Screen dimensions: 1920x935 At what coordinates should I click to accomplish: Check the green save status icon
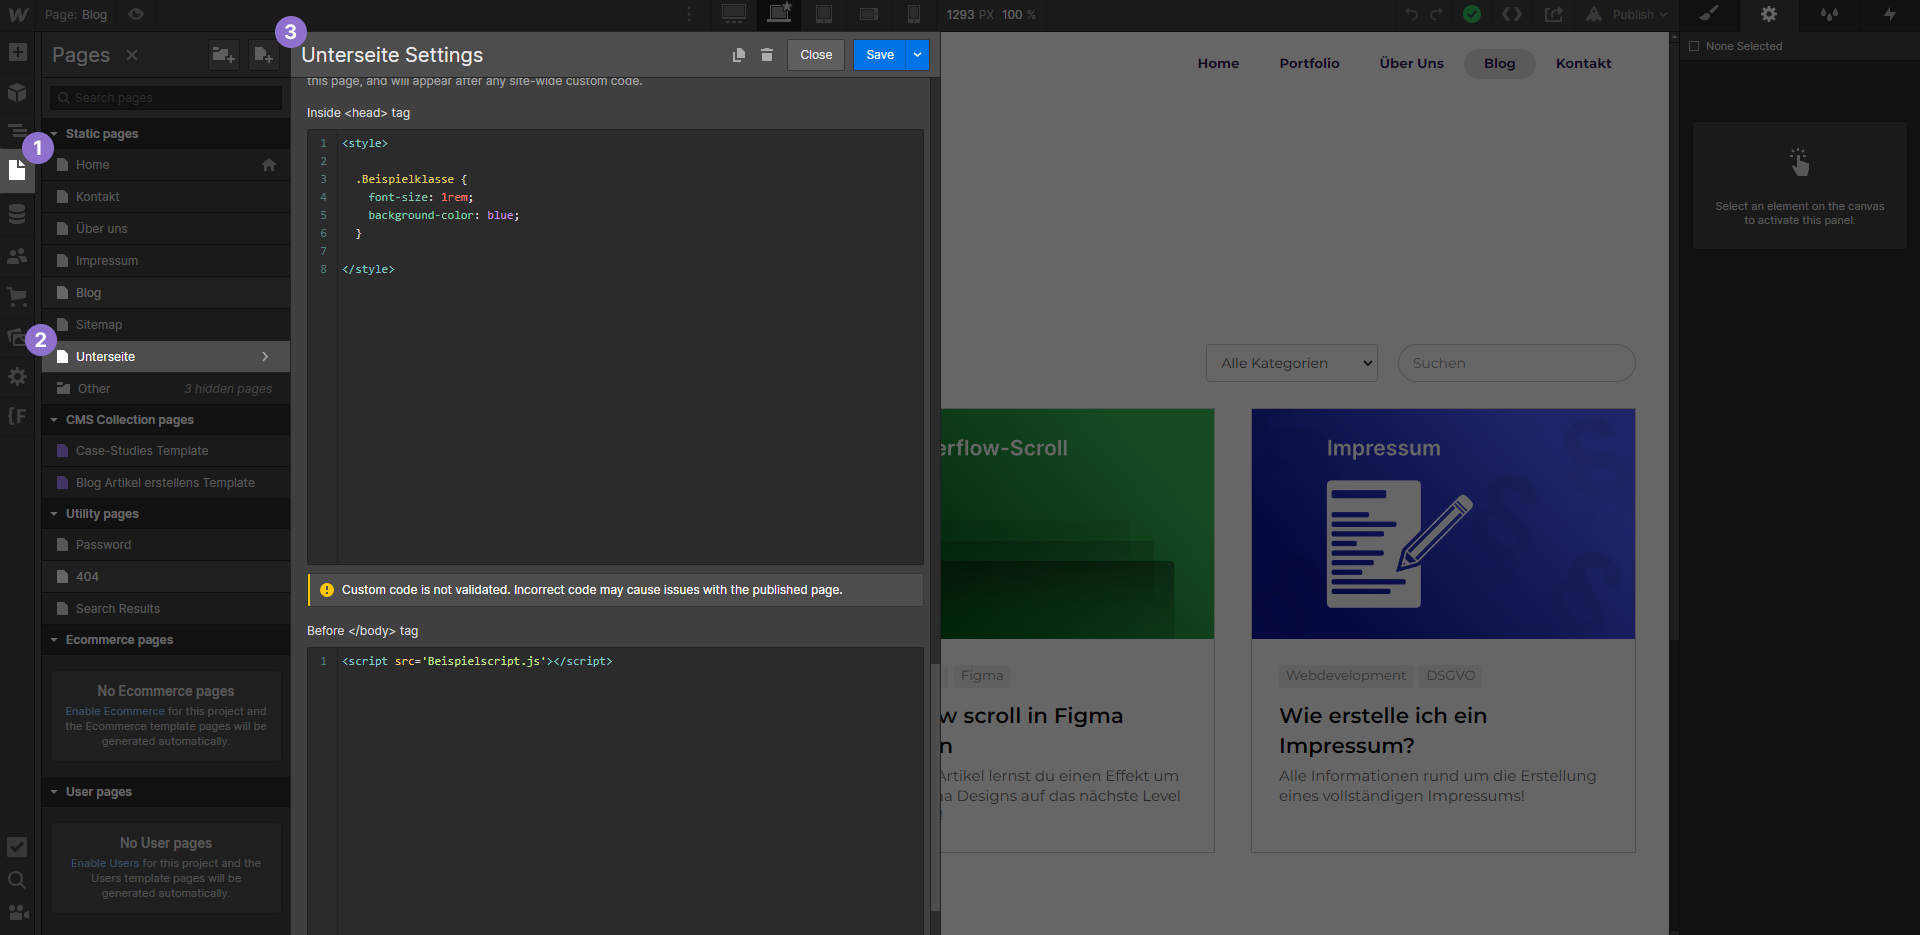(x=1472, y=14)
